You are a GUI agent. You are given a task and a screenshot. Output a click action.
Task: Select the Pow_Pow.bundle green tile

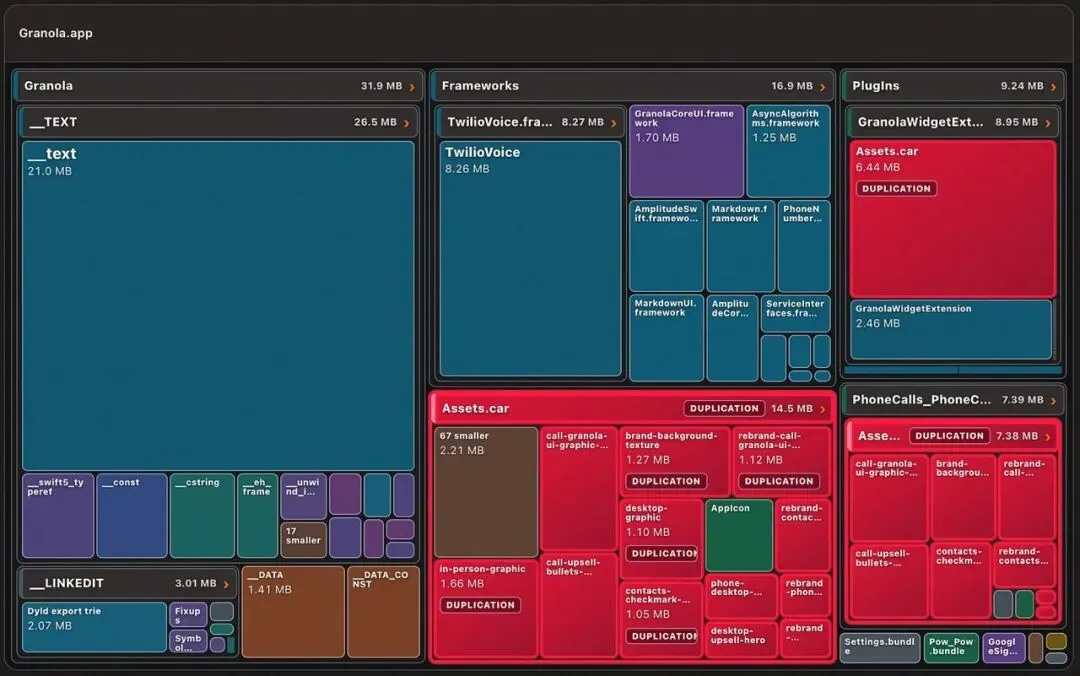tap(951, 648)
